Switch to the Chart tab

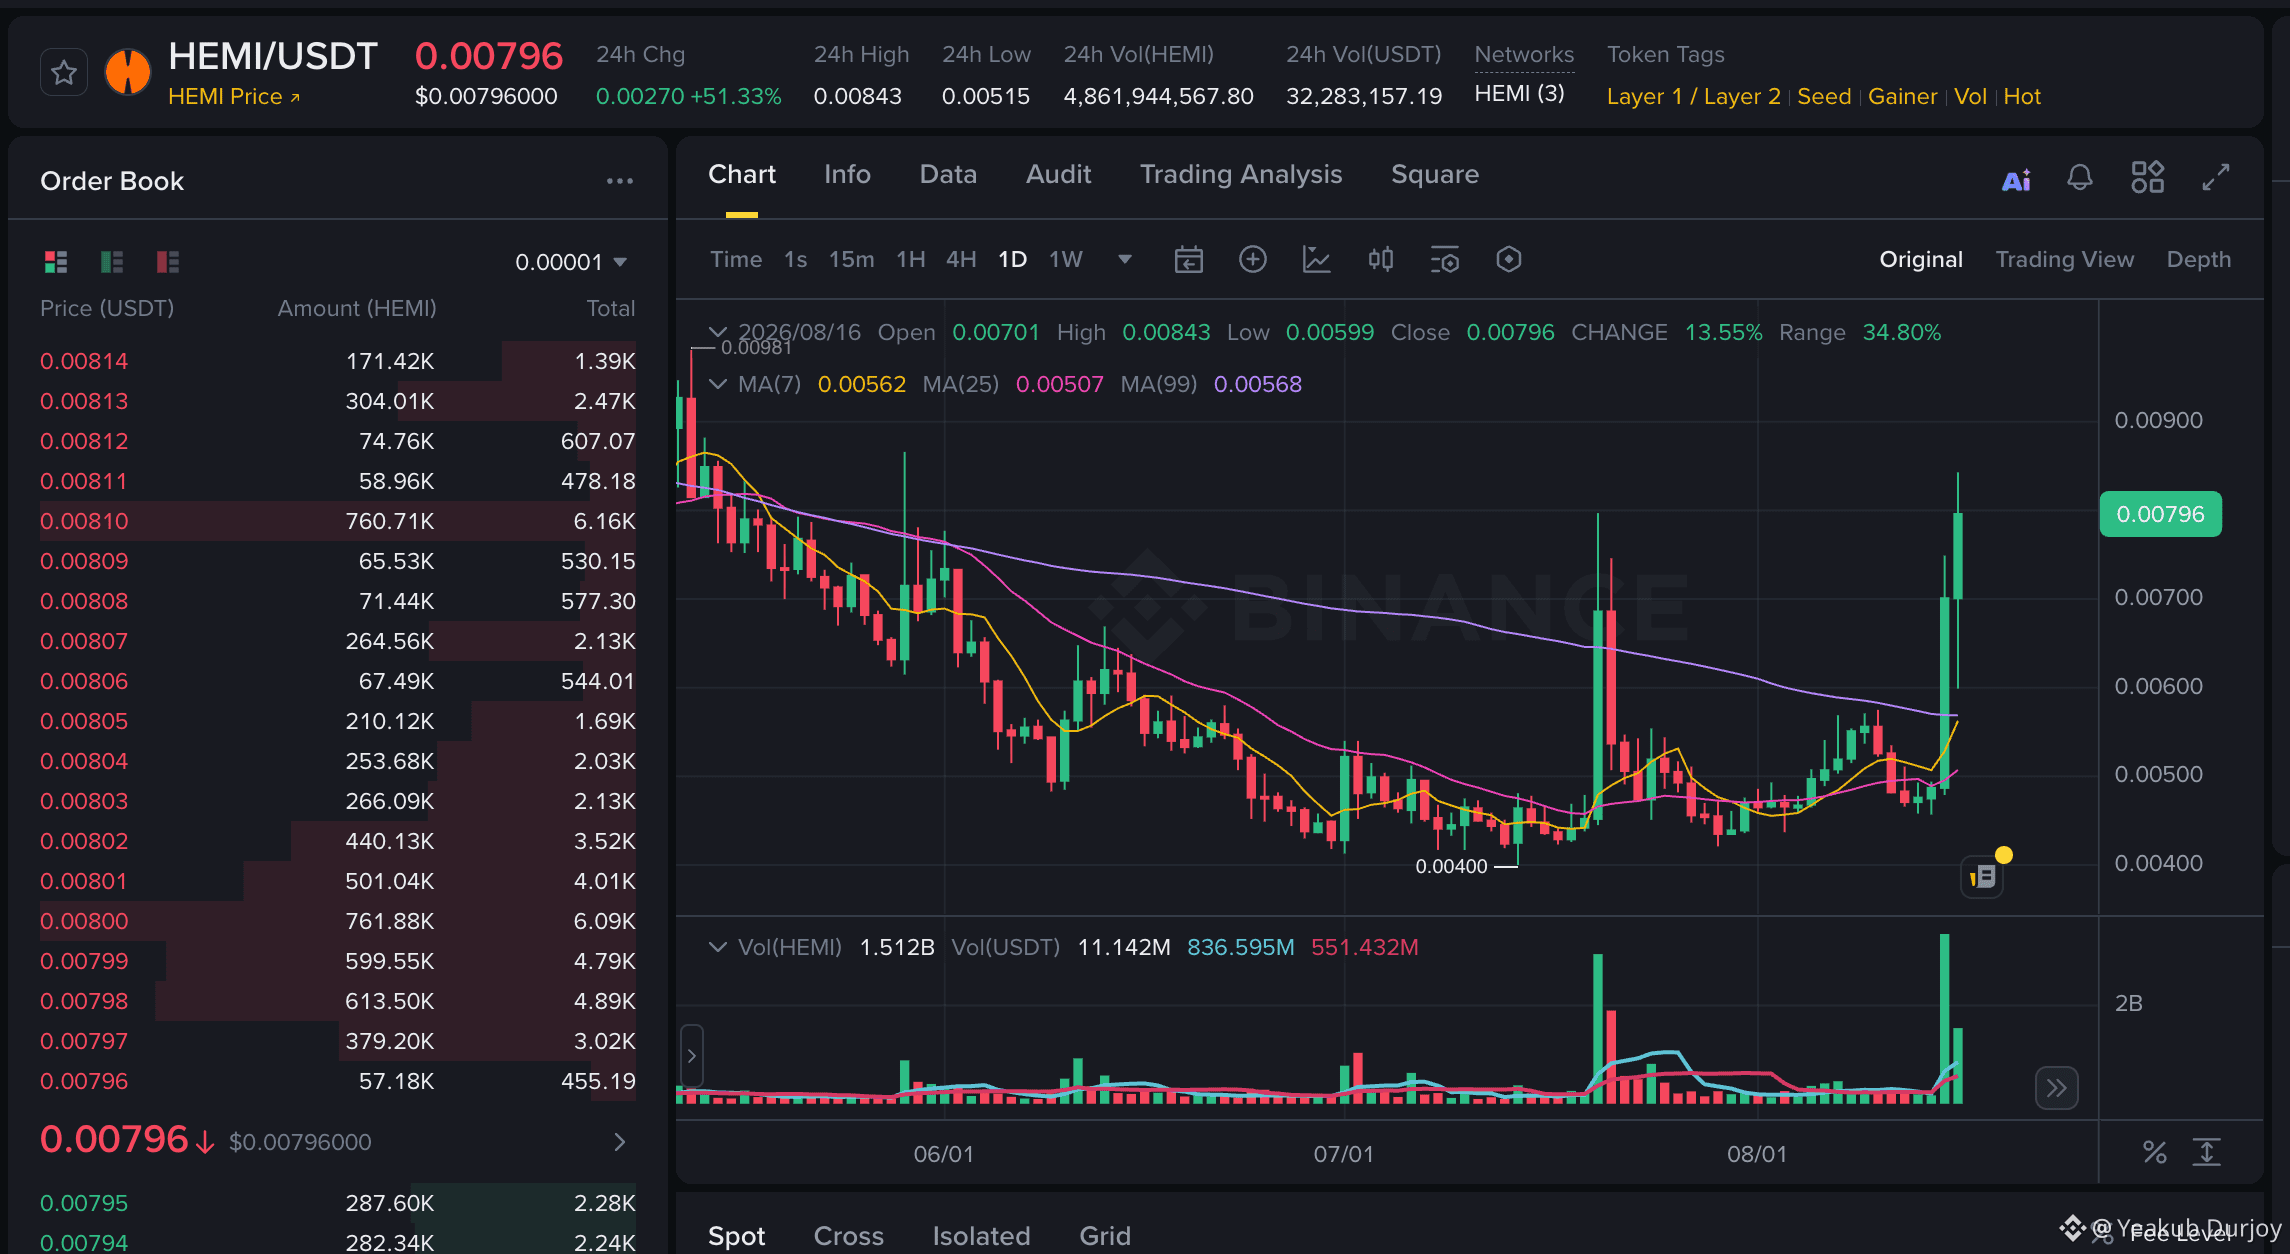742,175
